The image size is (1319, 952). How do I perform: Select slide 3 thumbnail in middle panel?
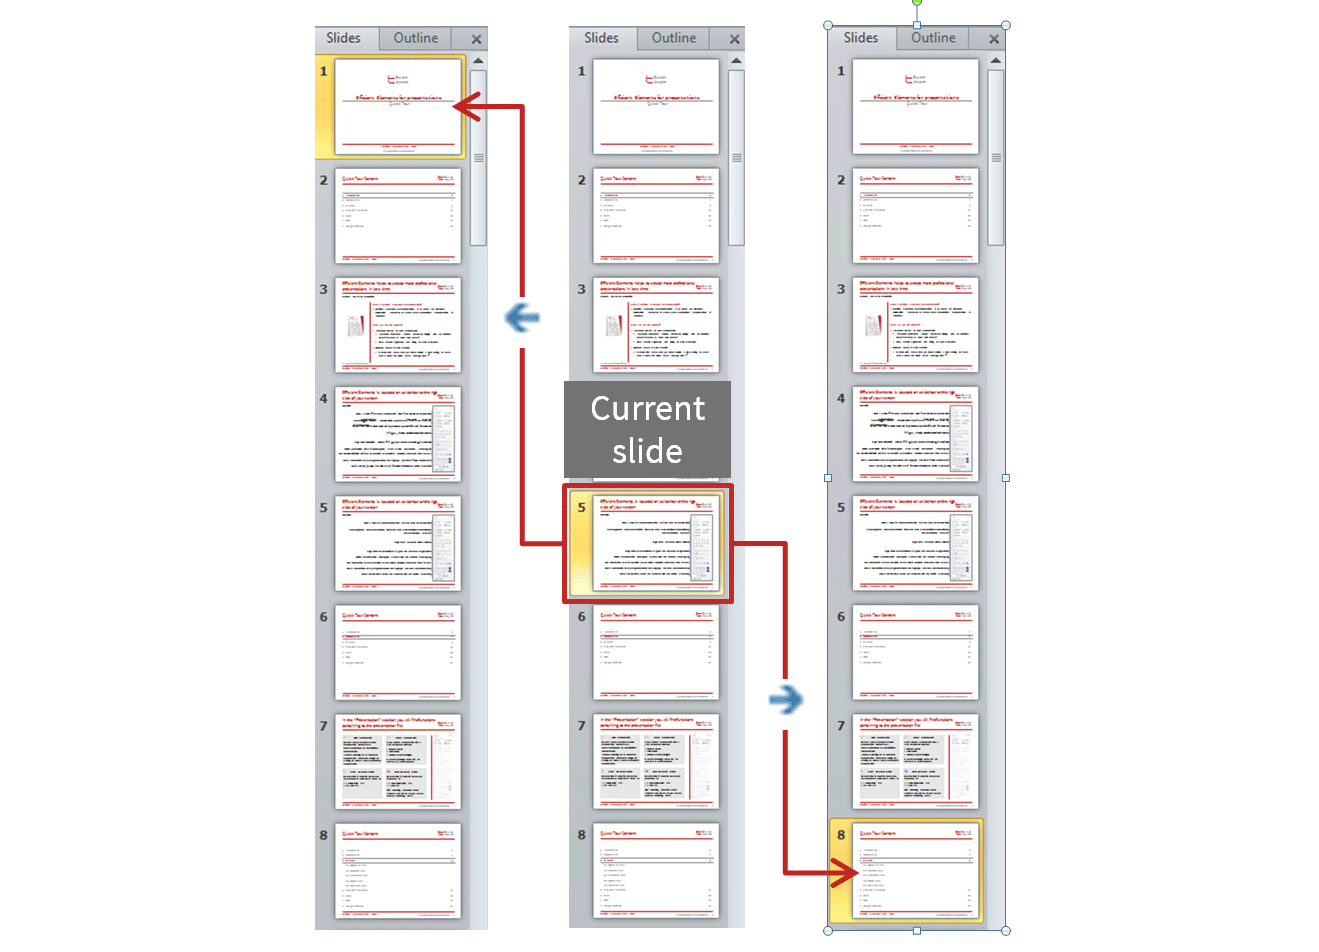(x=656, y=324)
